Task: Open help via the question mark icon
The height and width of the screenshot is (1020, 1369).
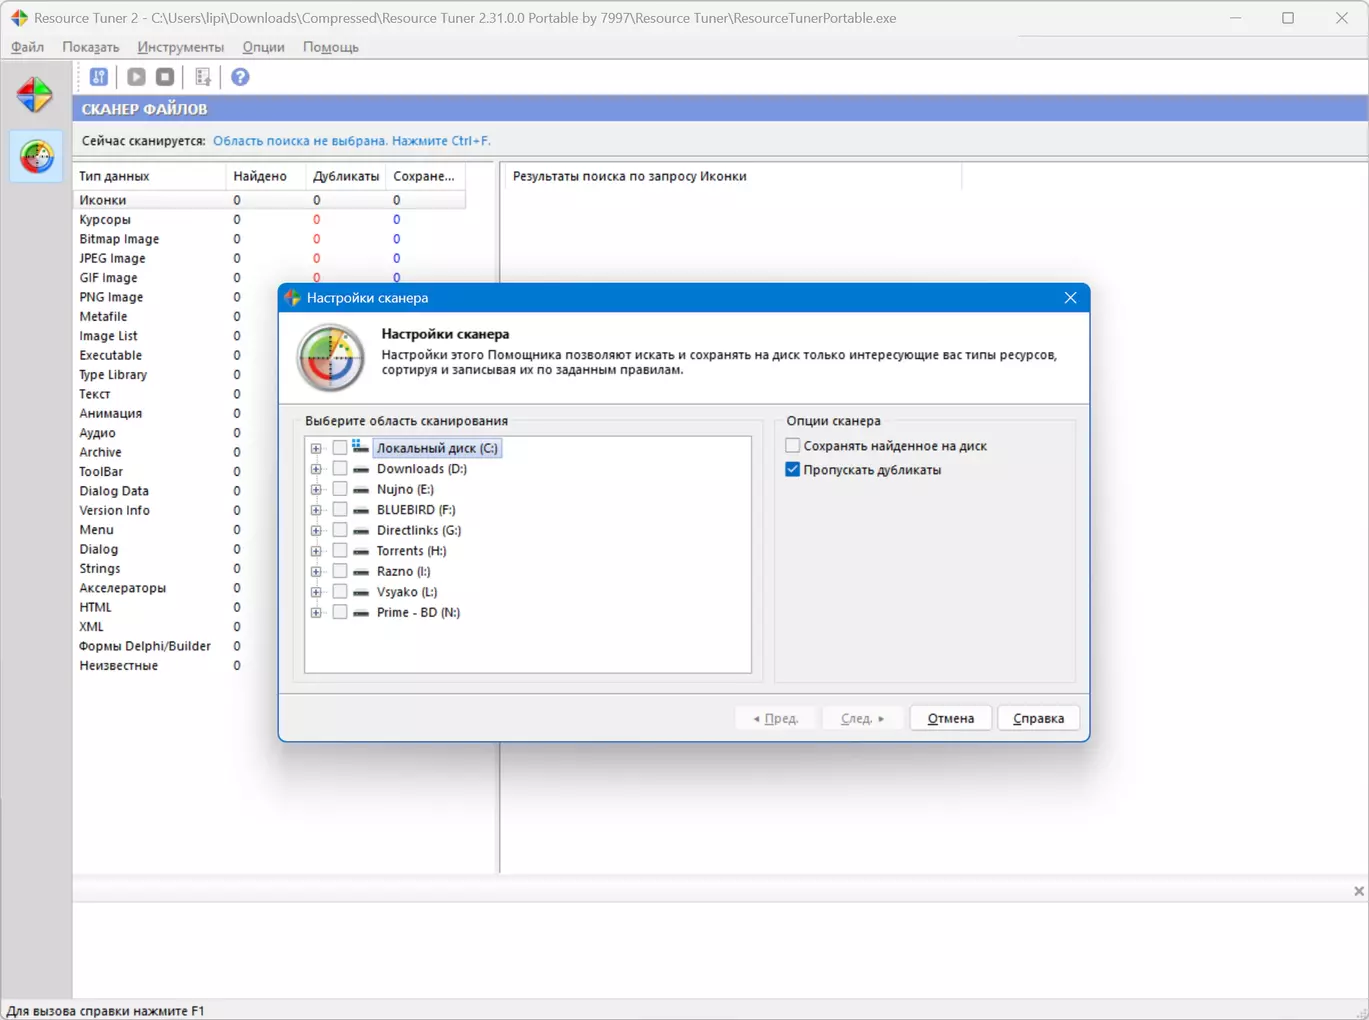Action: point(240,77)
